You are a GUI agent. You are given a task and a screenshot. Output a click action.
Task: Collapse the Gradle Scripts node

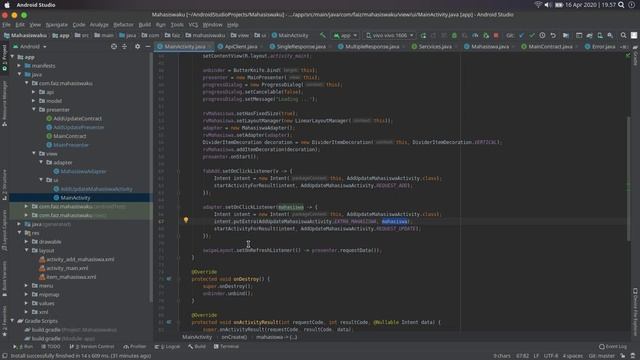pyautogui.click(x=13, y=321)
